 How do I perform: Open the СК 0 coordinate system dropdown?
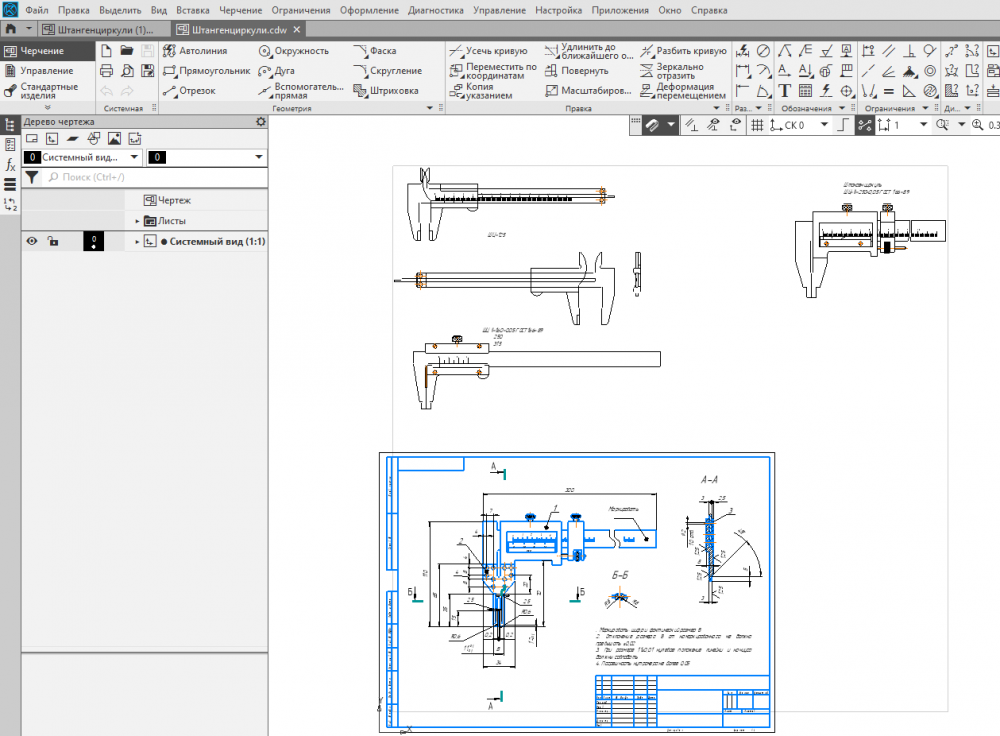[x=824, y=125]
